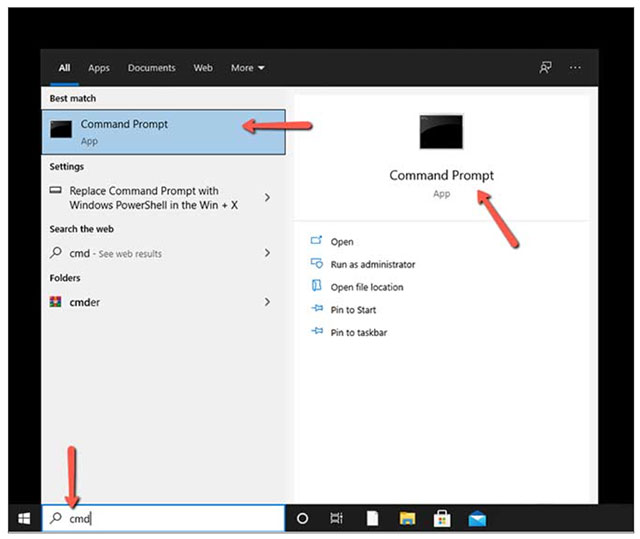Switch to the Documents tab
Viewport: 640px width, 539px height.
pos(151,68)
